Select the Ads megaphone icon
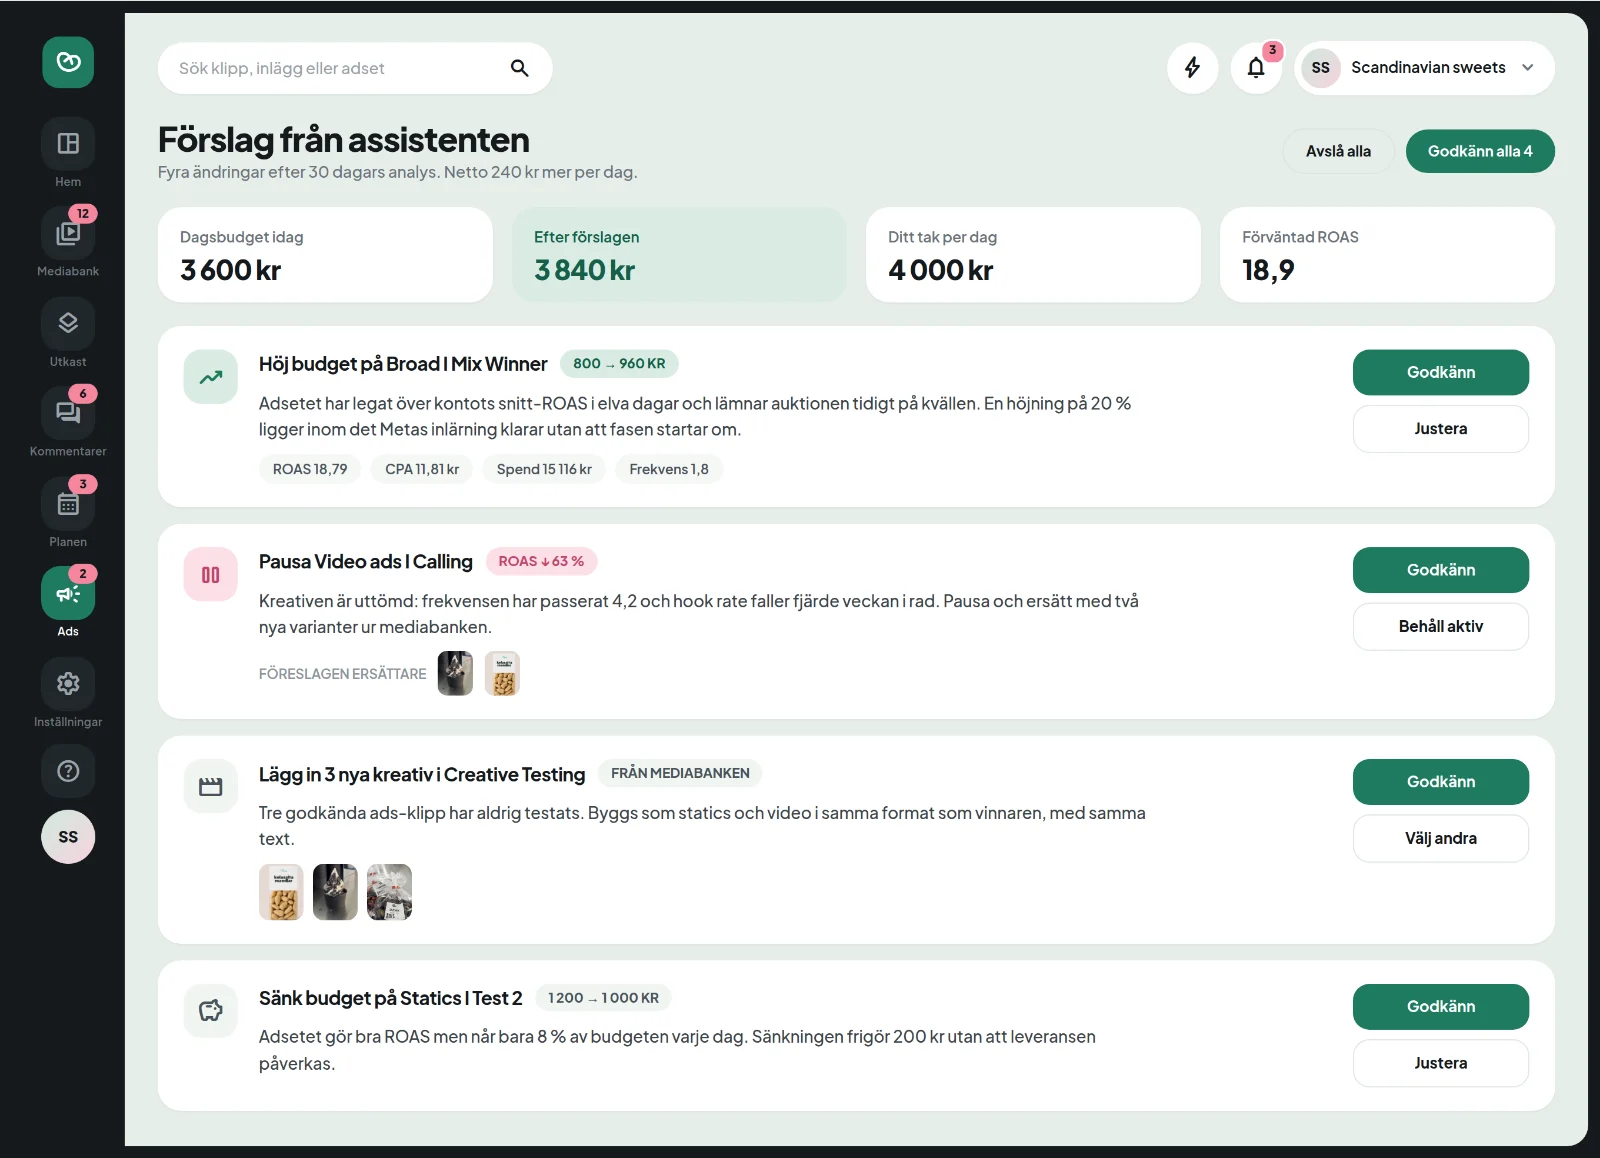The image size is (1600, 1158). 68,594
